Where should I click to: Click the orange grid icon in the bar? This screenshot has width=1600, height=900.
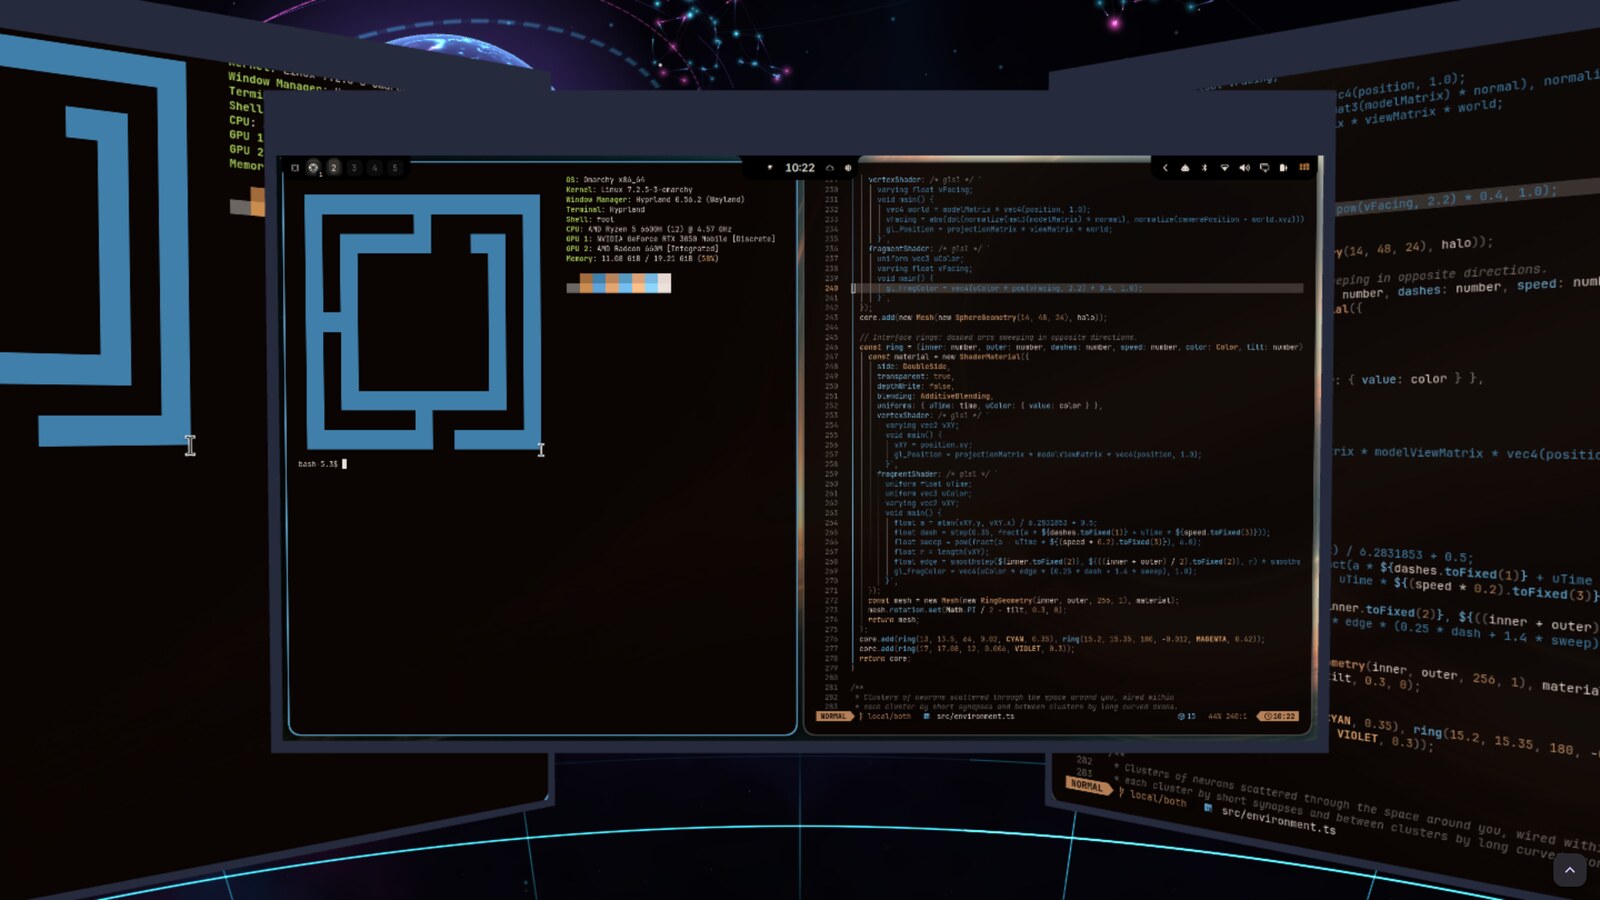(1304, 167)
